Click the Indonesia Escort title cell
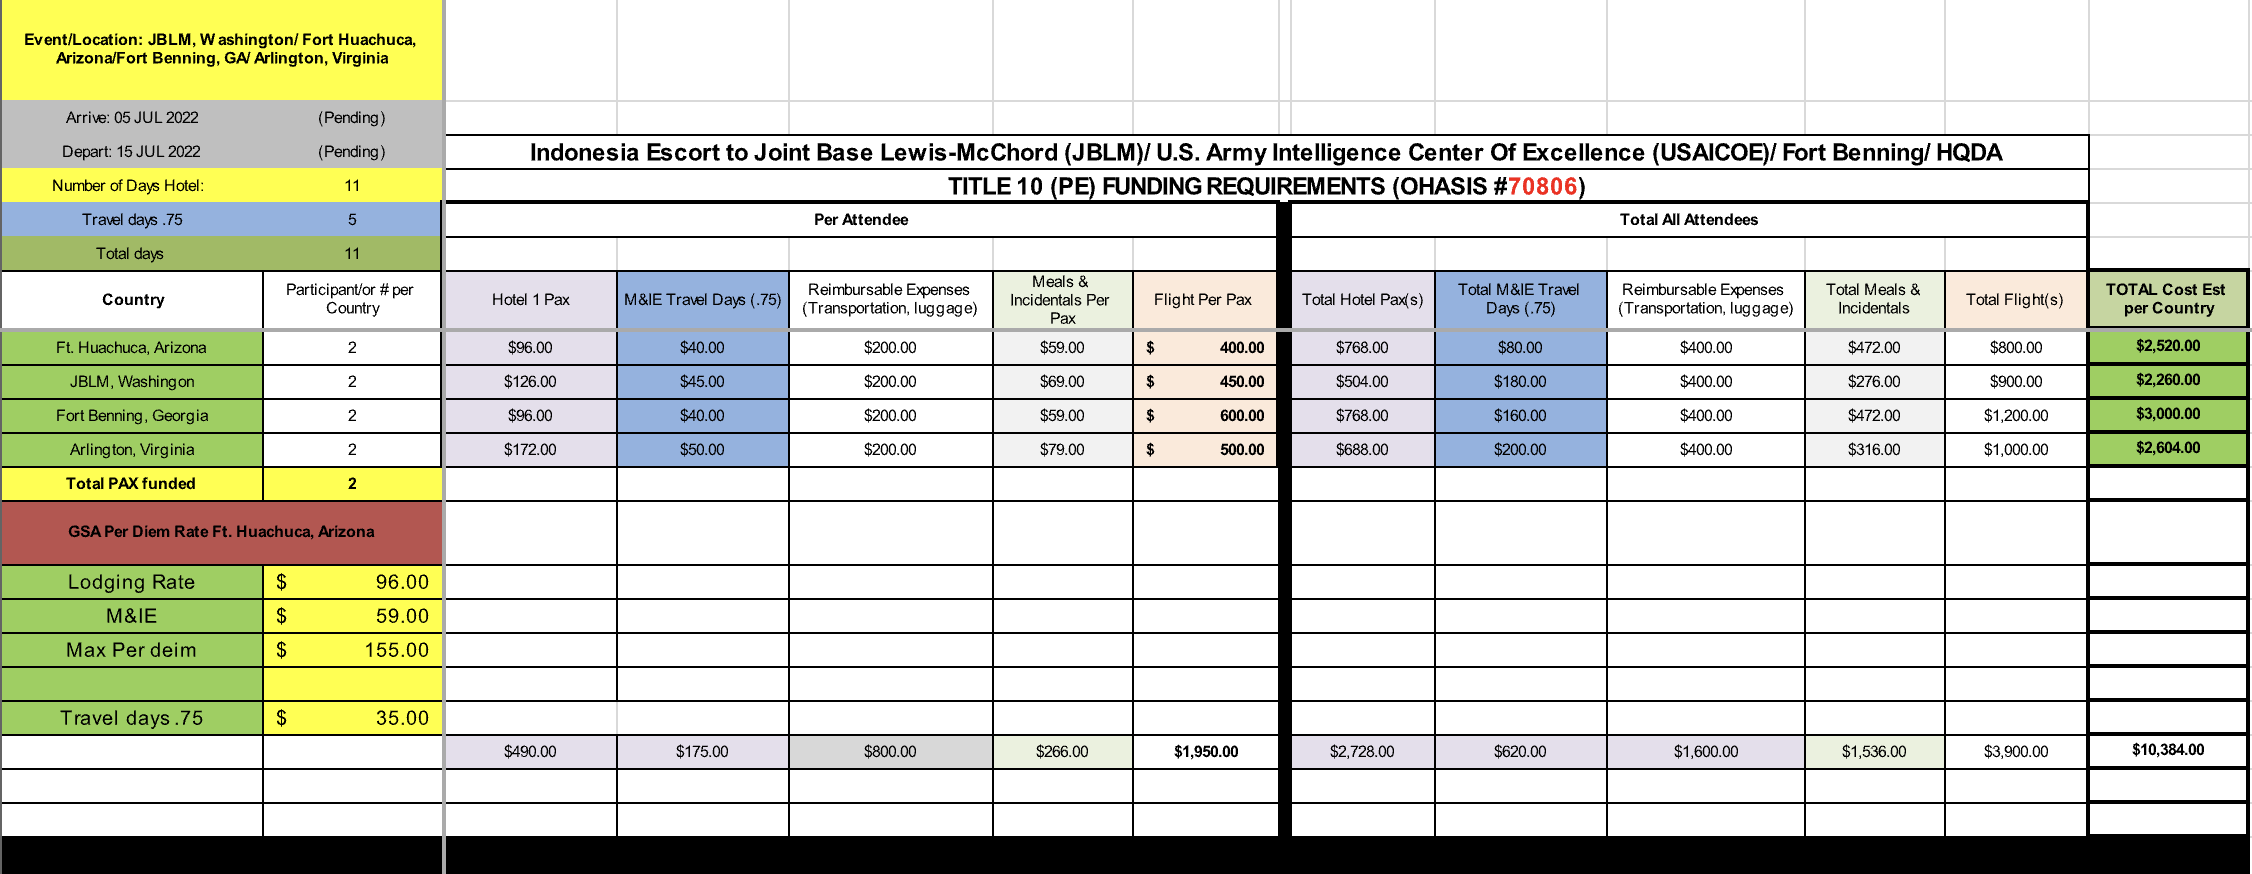 [x=1265, y=152]
